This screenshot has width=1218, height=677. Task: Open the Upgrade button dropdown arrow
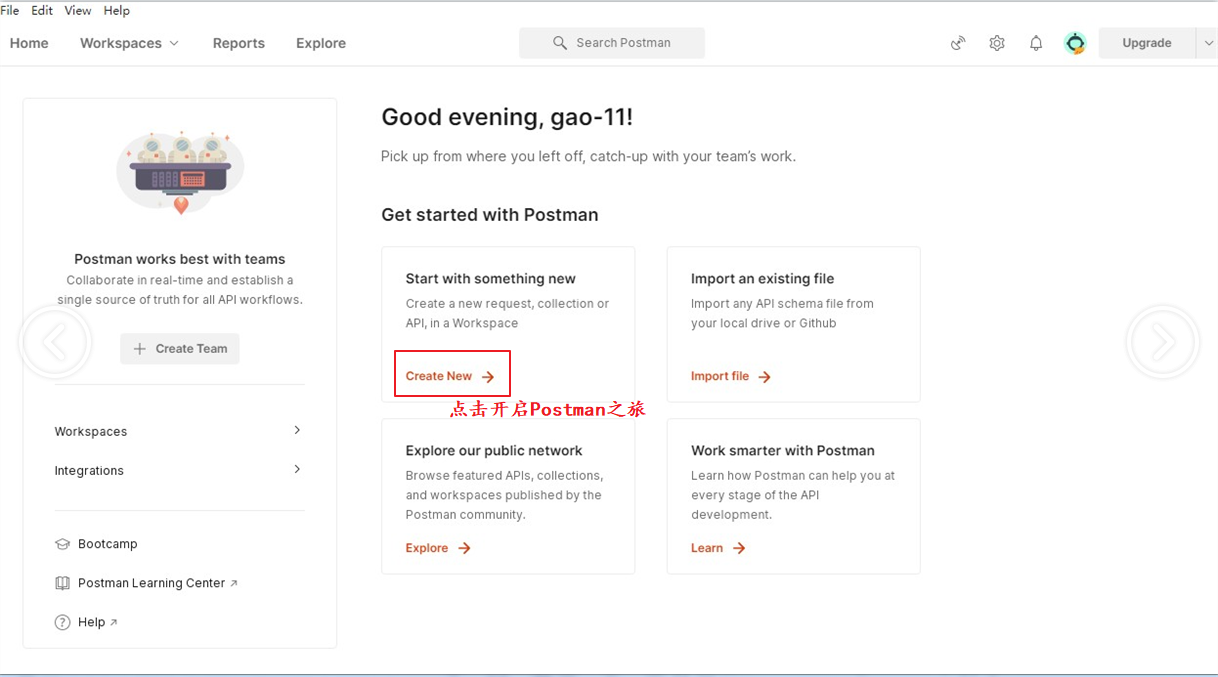pos(1207,43)
